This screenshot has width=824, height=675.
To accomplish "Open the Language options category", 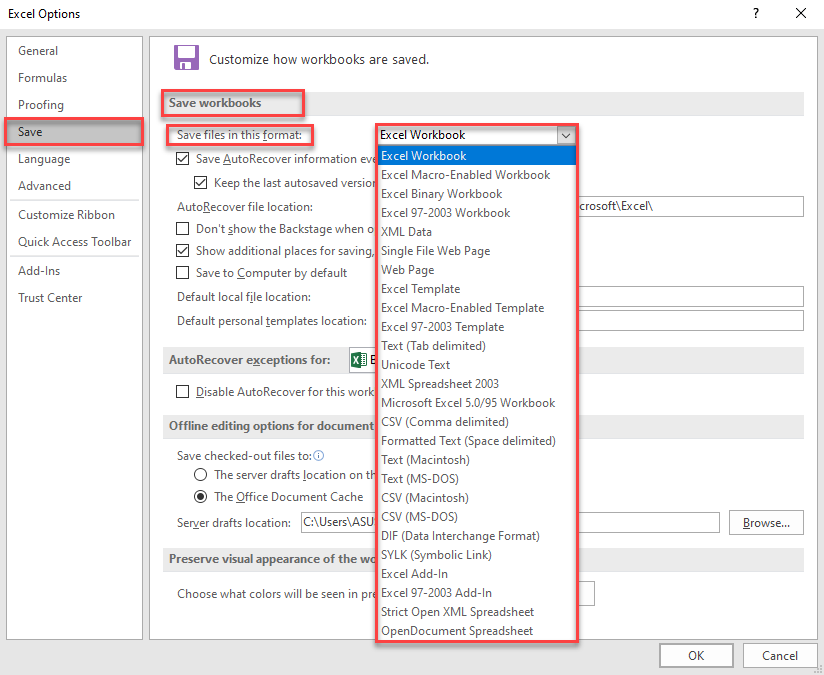I will coord(74,159).
